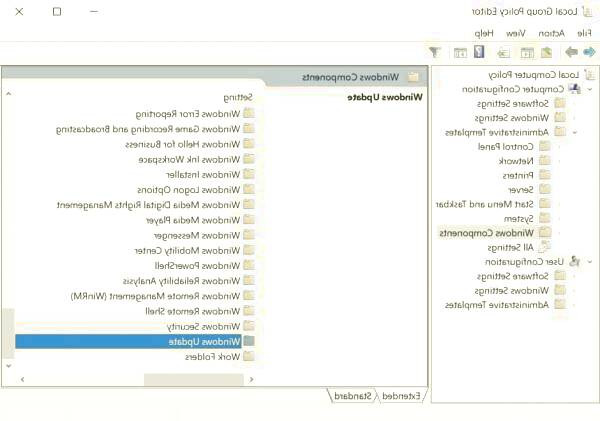
Task: Open the Help toolbar icon
Action: (479, 52)
